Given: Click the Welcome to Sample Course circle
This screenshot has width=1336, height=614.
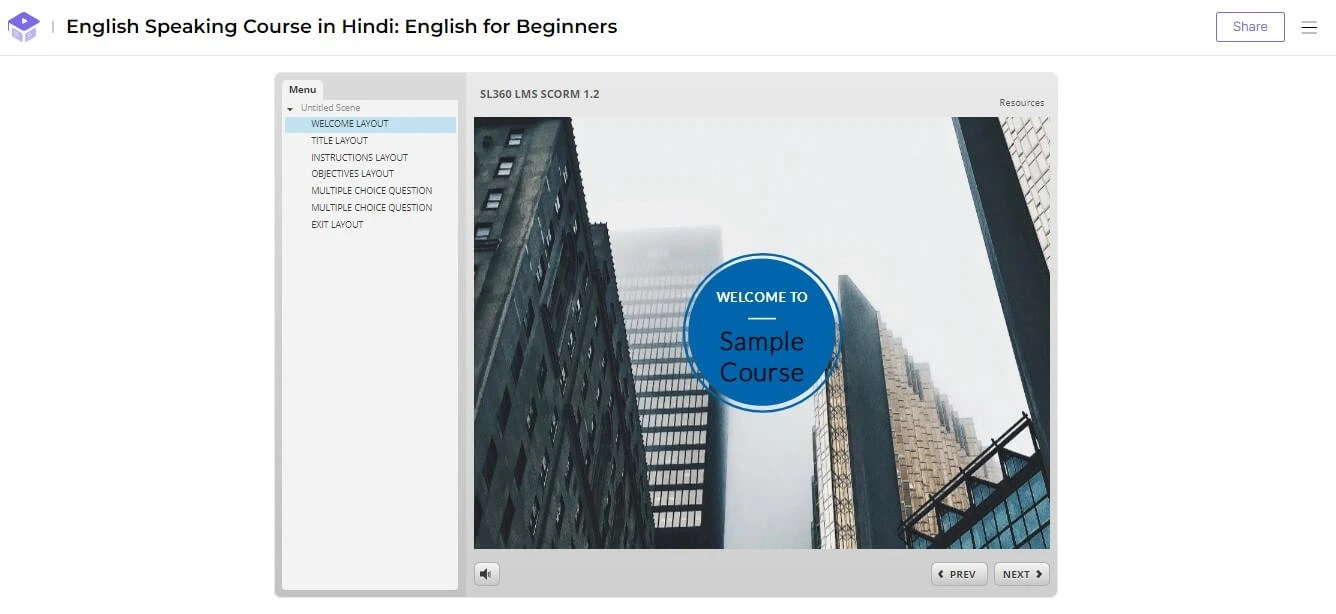Looking at the screenshot, I should click(x=761, y=333).
